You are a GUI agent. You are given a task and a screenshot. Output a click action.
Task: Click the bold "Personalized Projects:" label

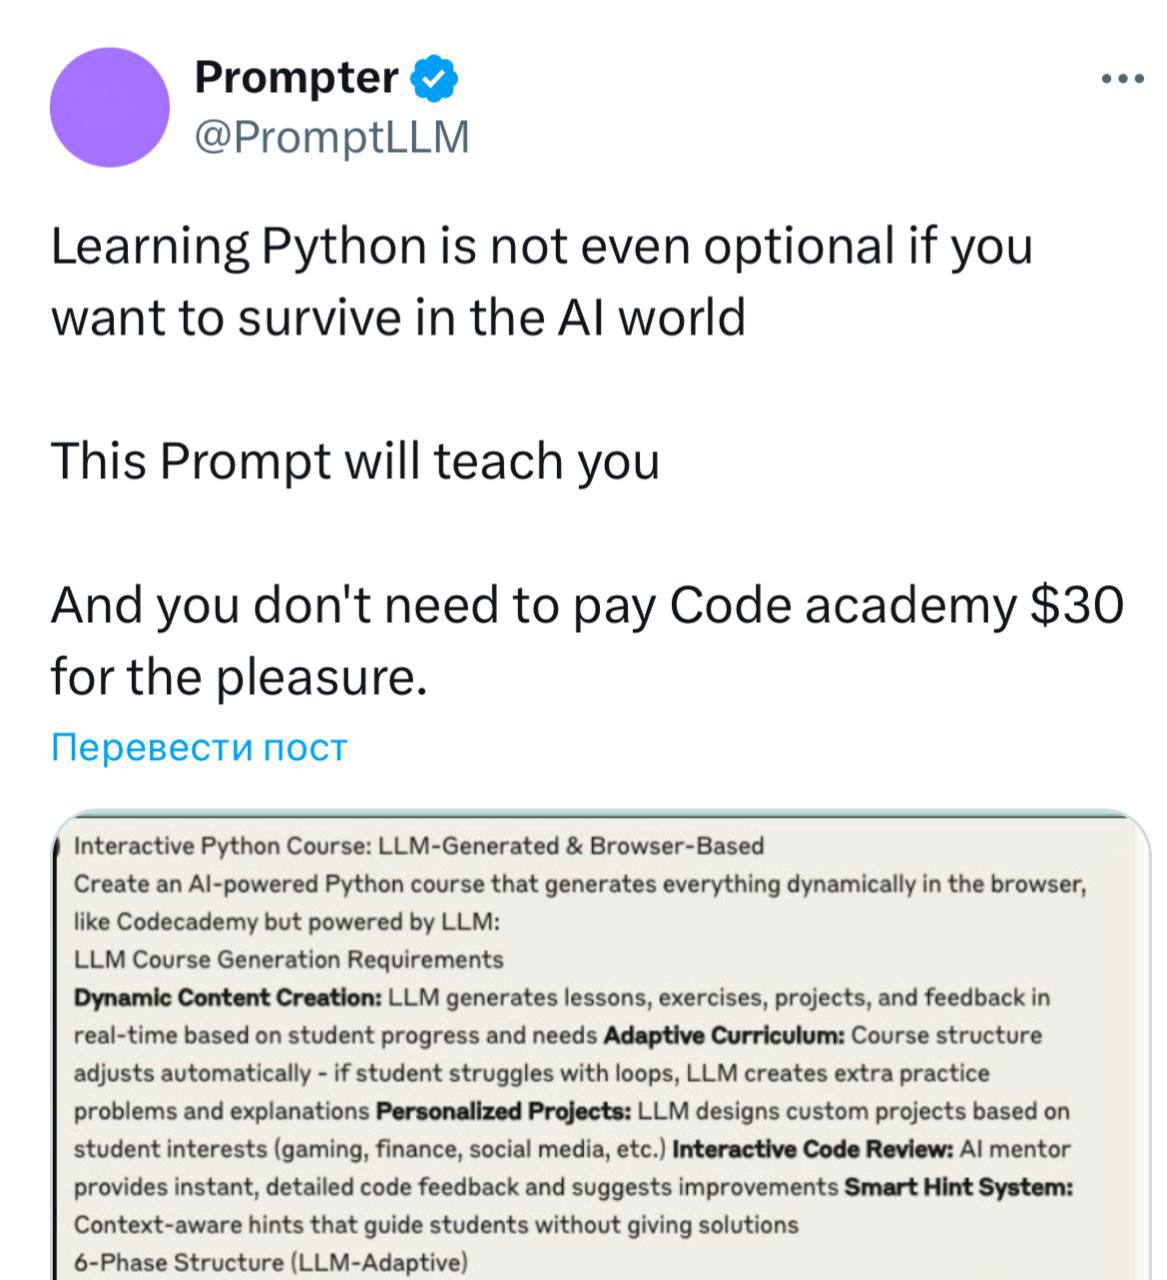503,1112
